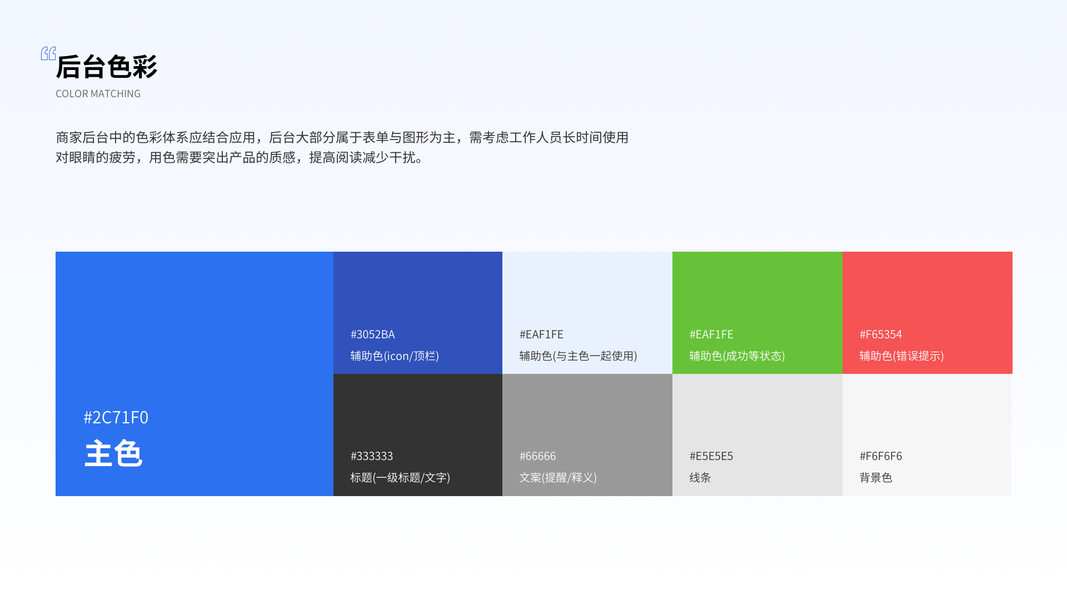Click the COLOR MATCHING subtitle
Image resolution: width=1067 pixels, height=600 pixels.
click(98, 94)
